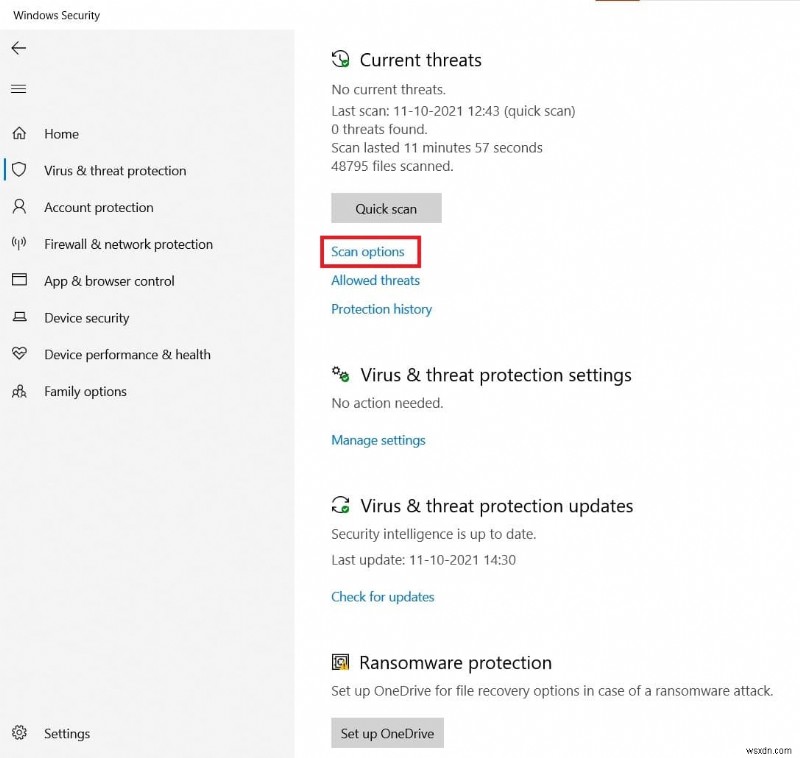Set up OneDrive for ransomware recovery

[386, 732]
